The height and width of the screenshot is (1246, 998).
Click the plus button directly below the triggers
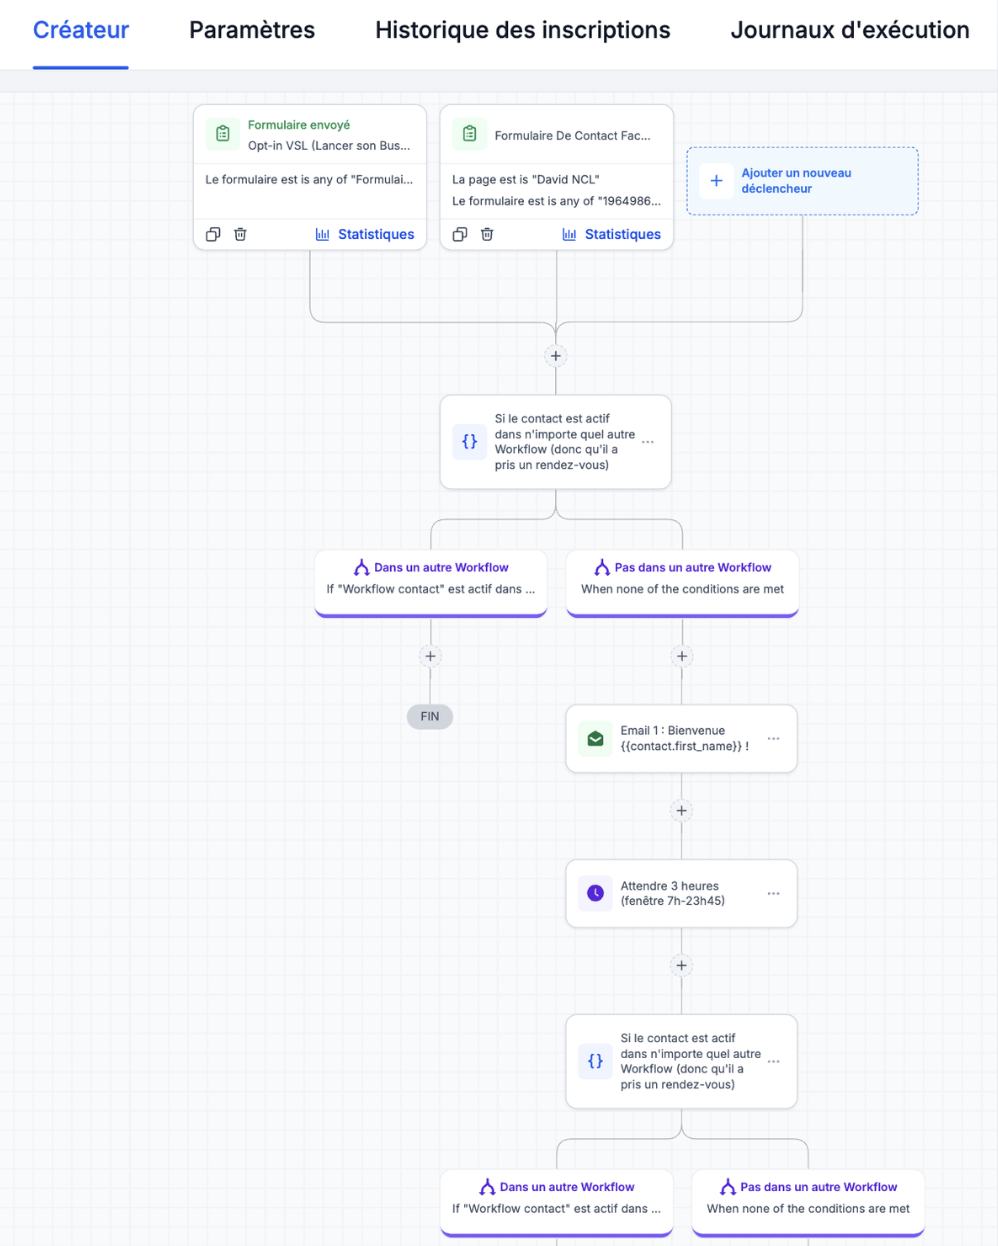click(556, 356)
